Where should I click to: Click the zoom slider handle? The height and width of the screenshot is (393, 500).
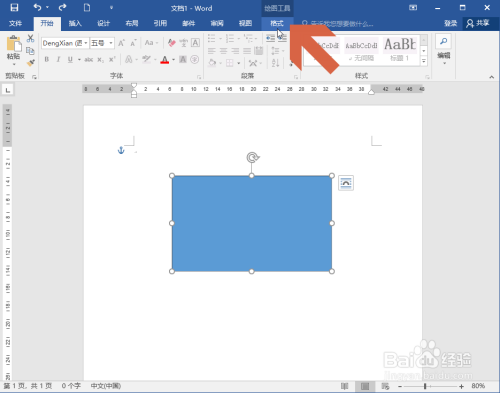425,386
